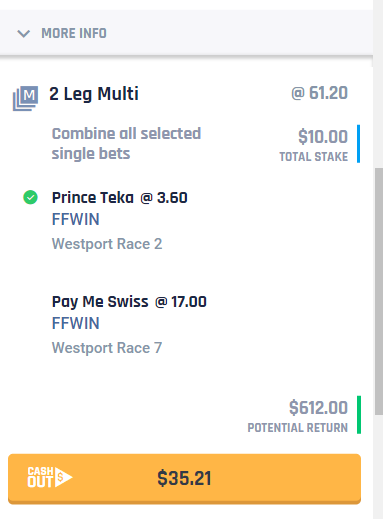
Task: Click the $10.00 total stake amount
Action: [323, 137]
